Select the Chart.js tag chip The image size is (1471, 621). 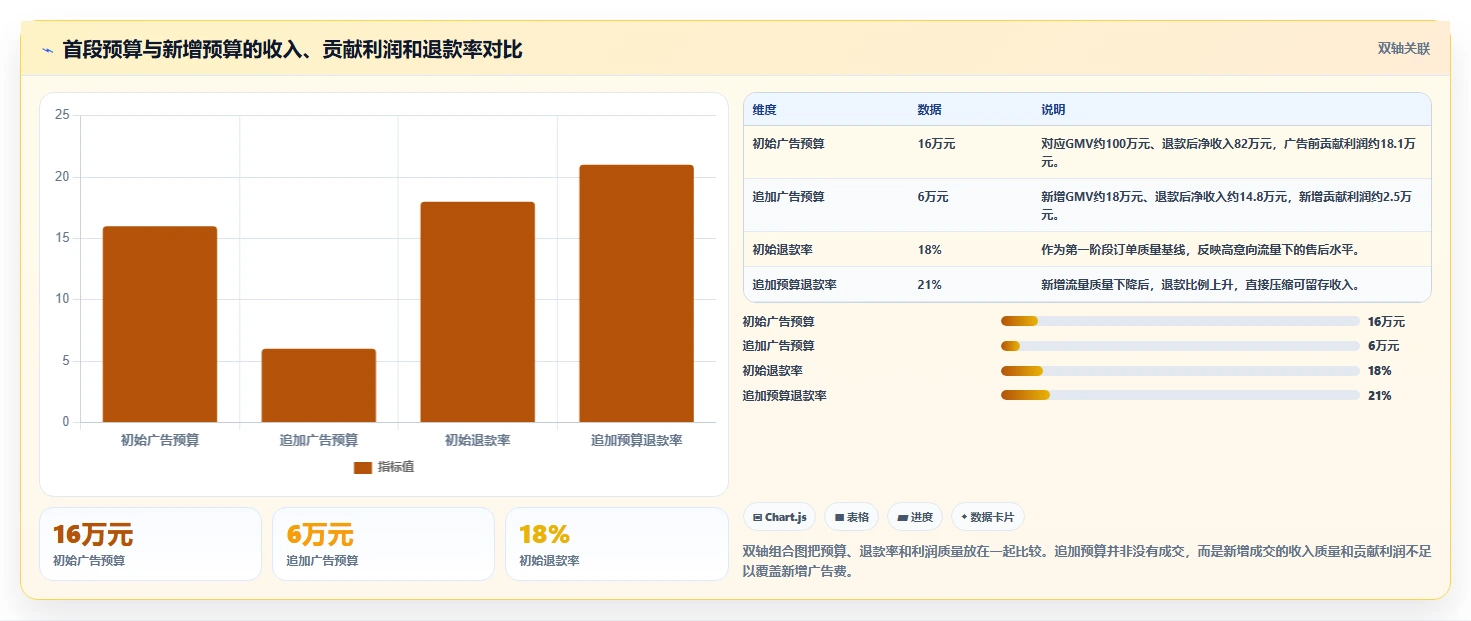tap(780, 517)
